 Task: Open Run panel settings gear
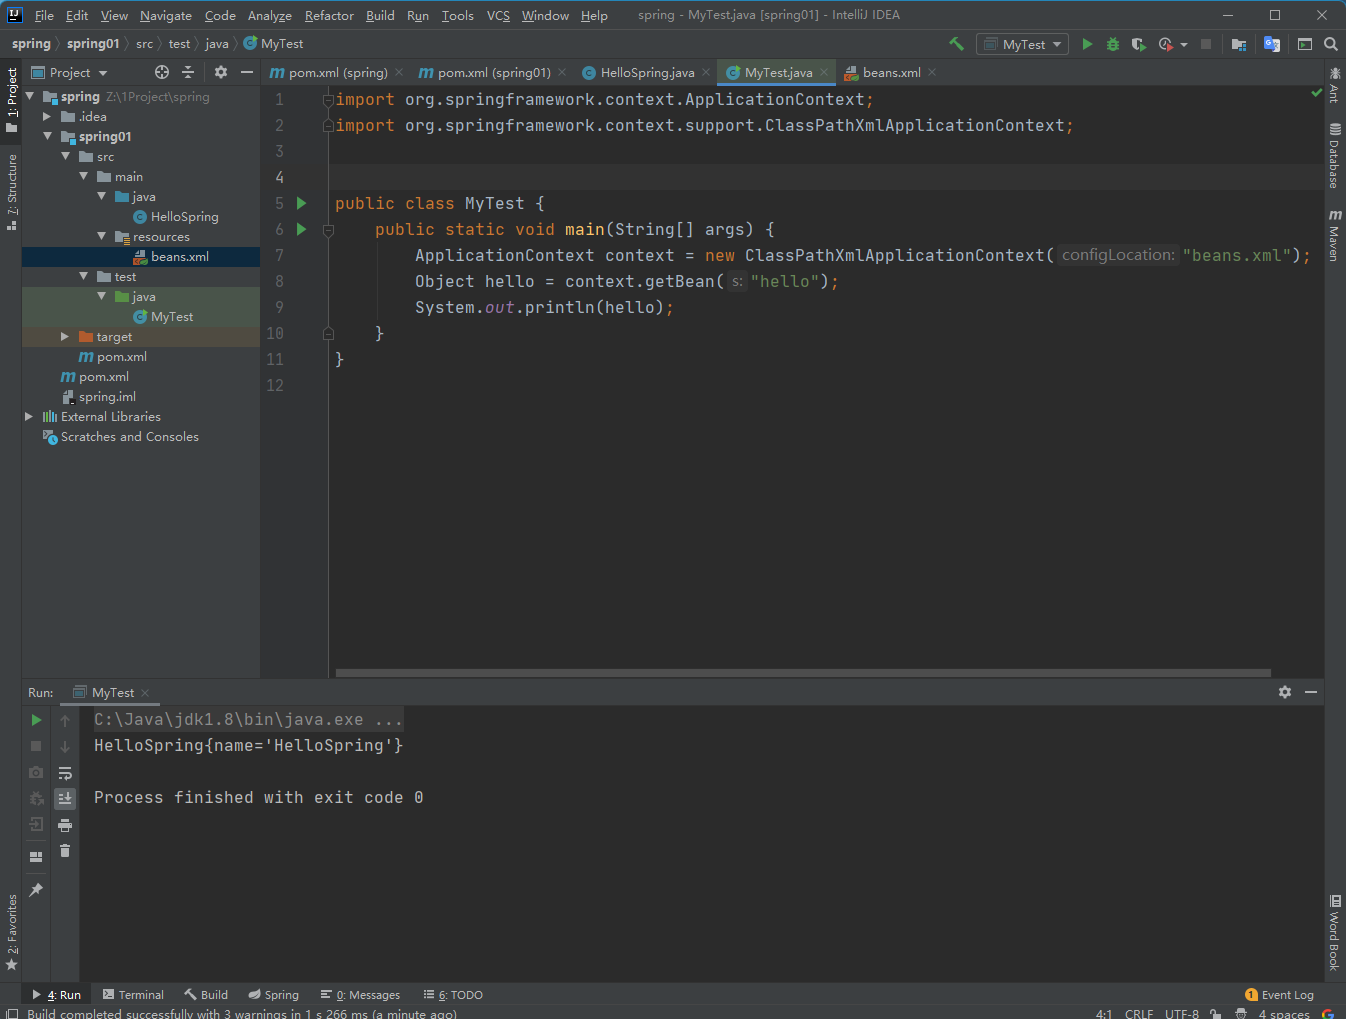(x=1285, y=692)
